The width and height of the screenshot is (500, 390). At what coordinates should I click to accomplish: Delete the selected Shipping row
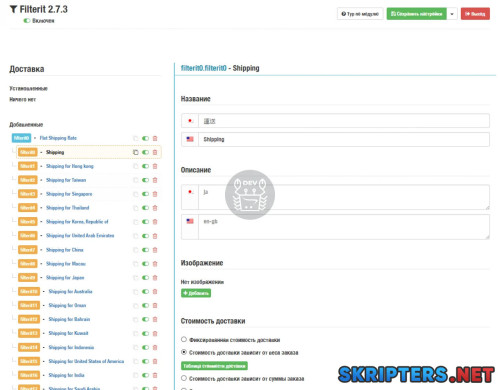tap(155, 152)
